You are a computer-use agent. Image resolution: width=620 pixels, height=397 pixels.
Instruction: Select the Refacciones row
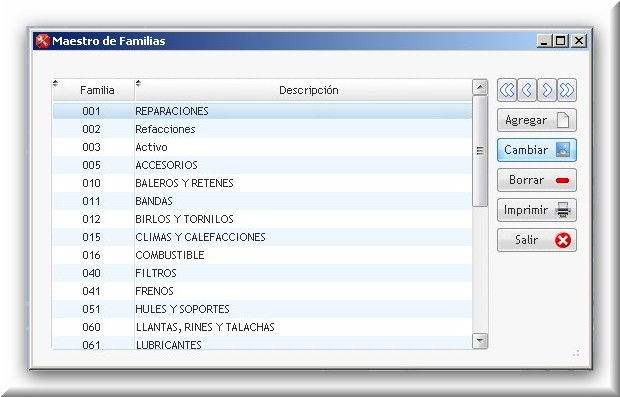[x=262, y=129]
